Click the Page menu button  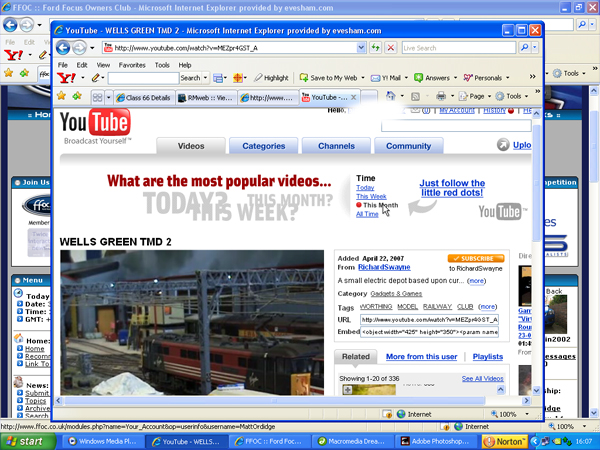tap(473, 96)
